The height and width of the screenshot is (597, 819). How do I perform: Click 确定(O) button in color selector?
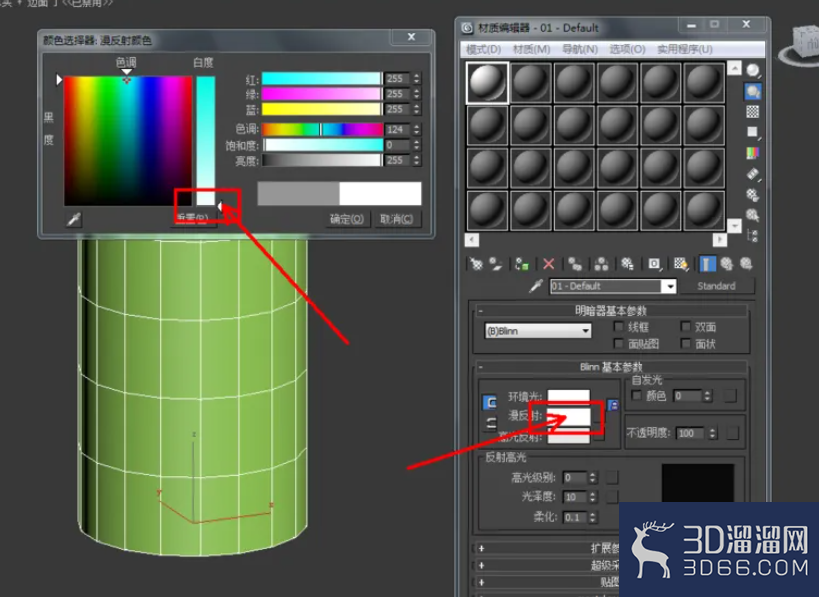(x=347, y=219)
